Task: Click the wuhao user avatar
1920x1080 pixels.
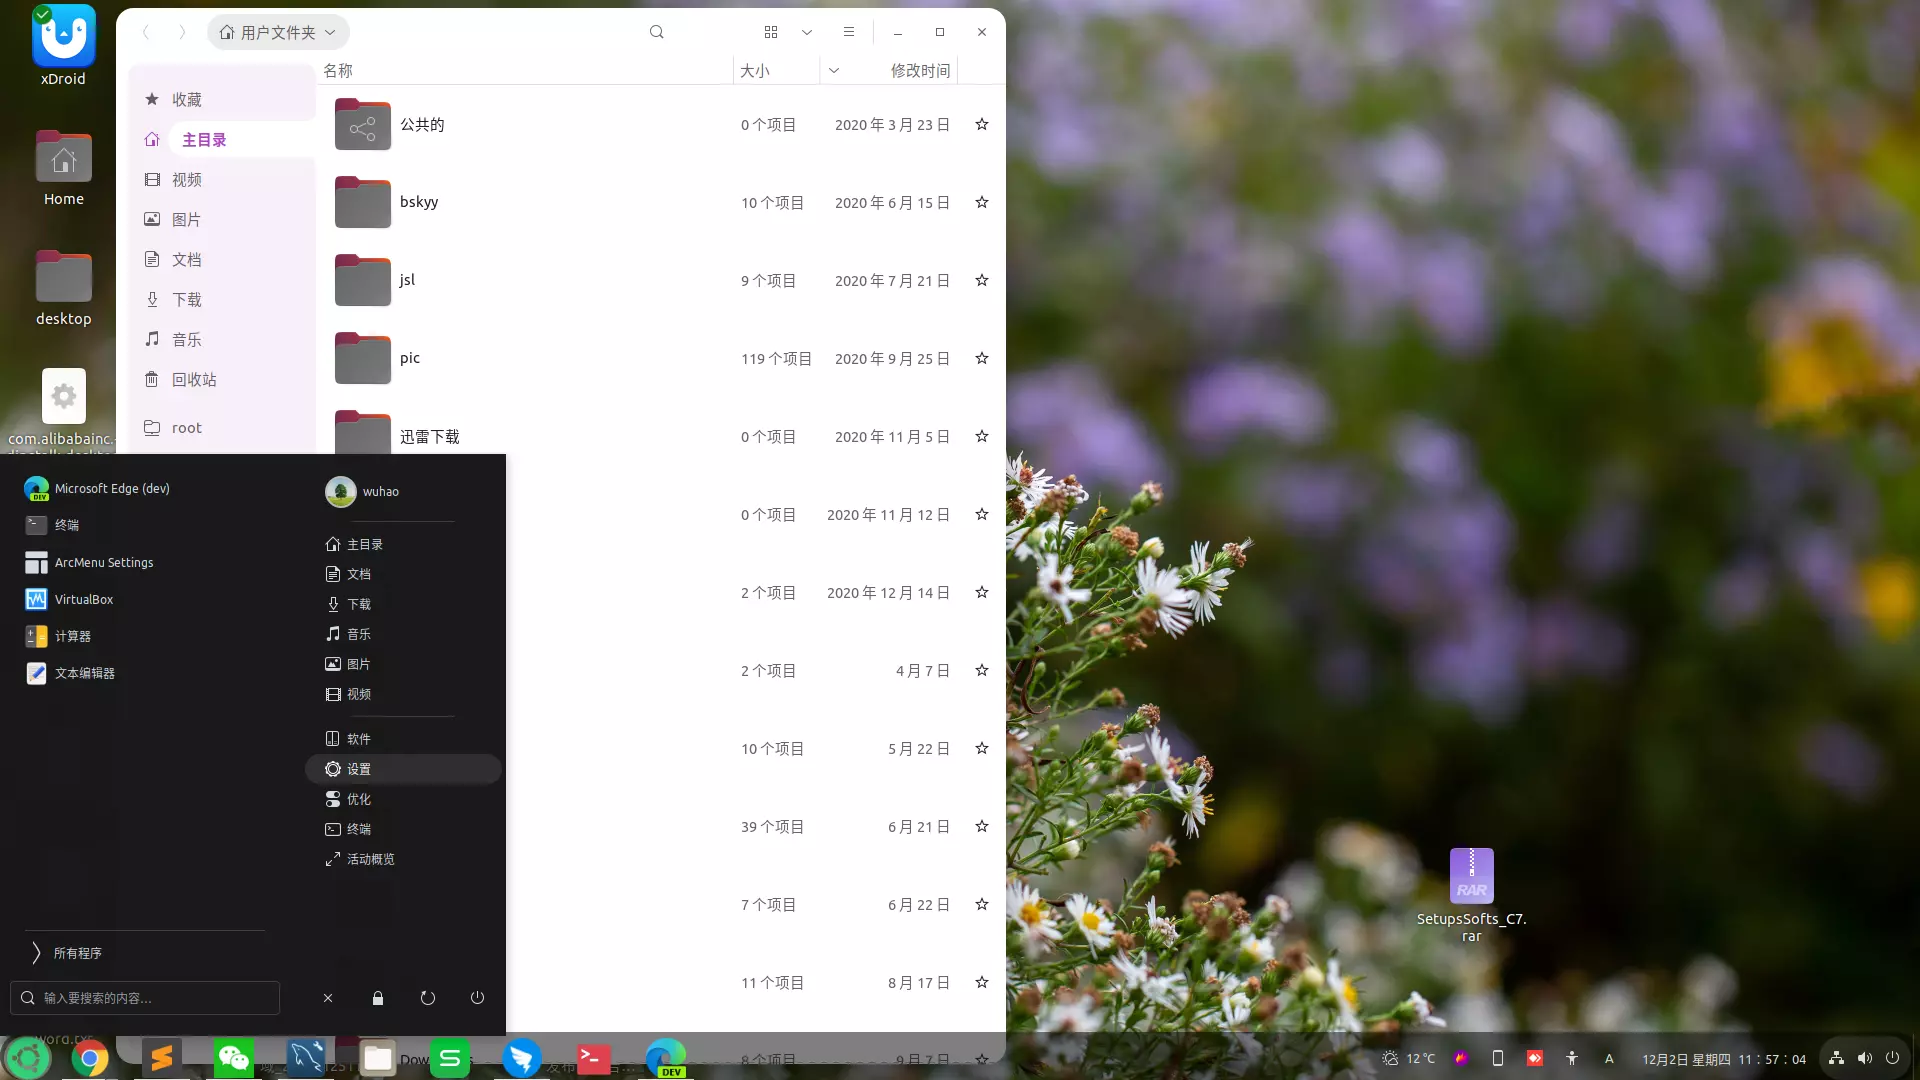Action: tap(341, 491)
